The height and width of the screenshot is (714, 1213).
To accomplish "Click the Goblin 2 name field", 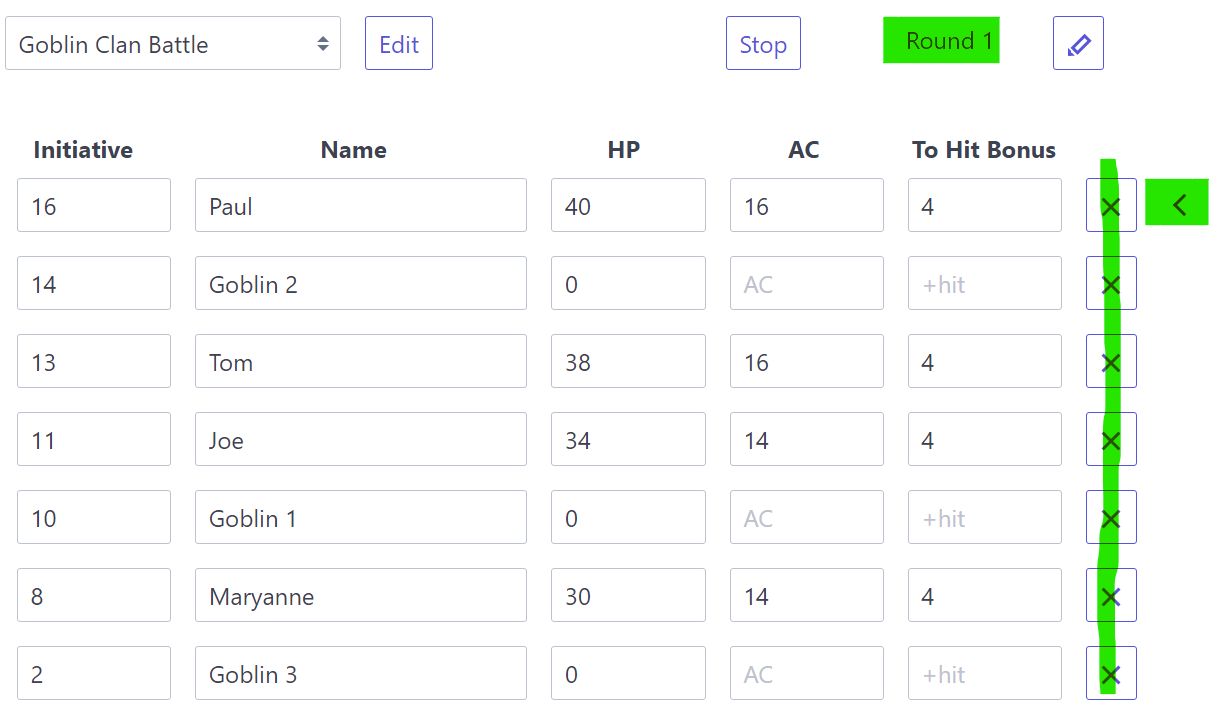I will [x=360, y=284].
